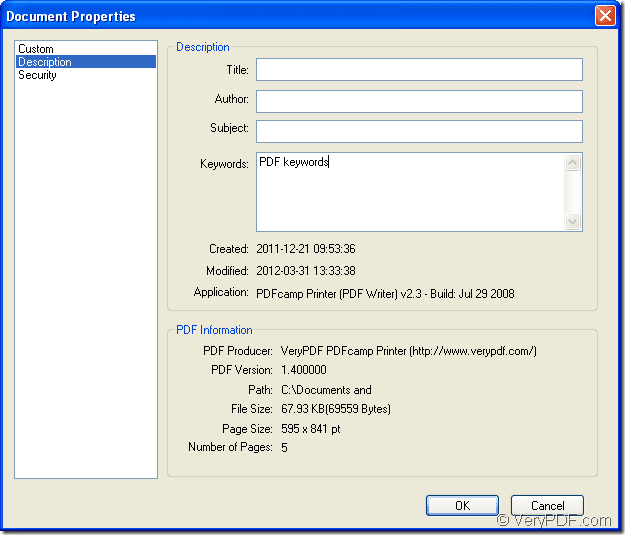Image resolution: width=625 pixels, height=535 pixels.
Task: Click into the Title input field
Action: 419,70
